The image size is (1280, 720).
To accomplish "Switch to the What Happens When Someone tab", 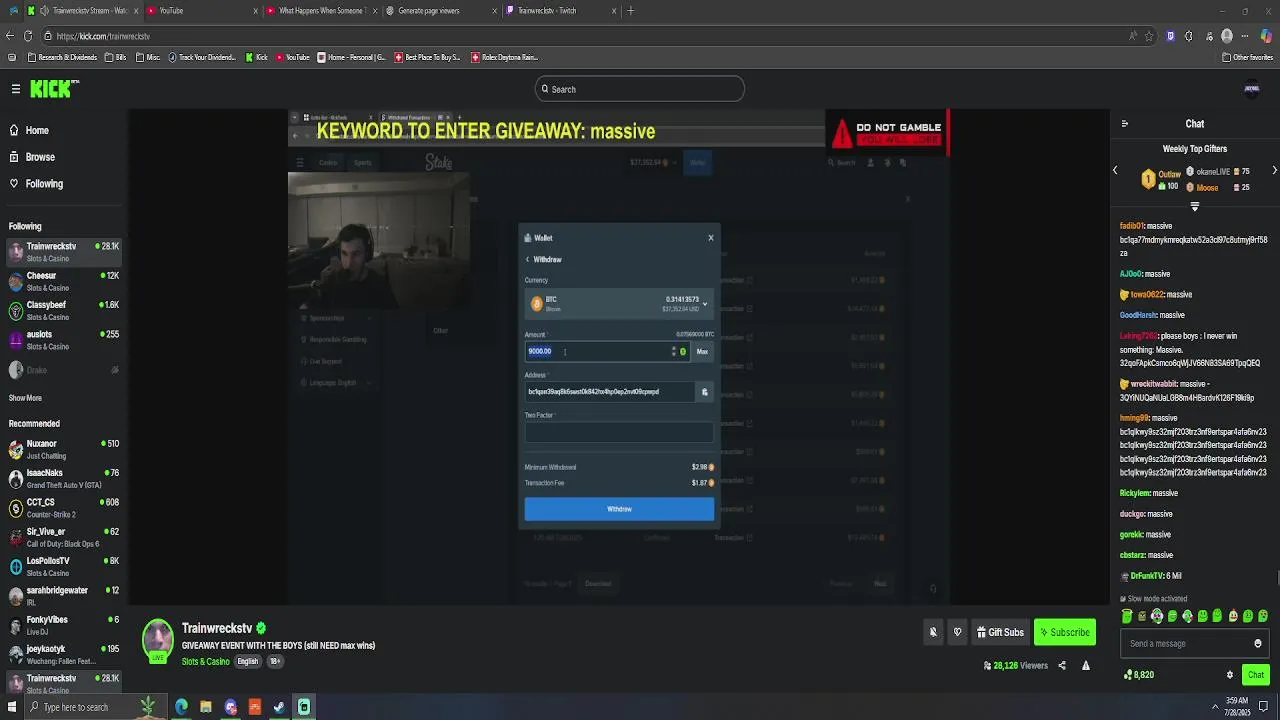I will 320,11.
